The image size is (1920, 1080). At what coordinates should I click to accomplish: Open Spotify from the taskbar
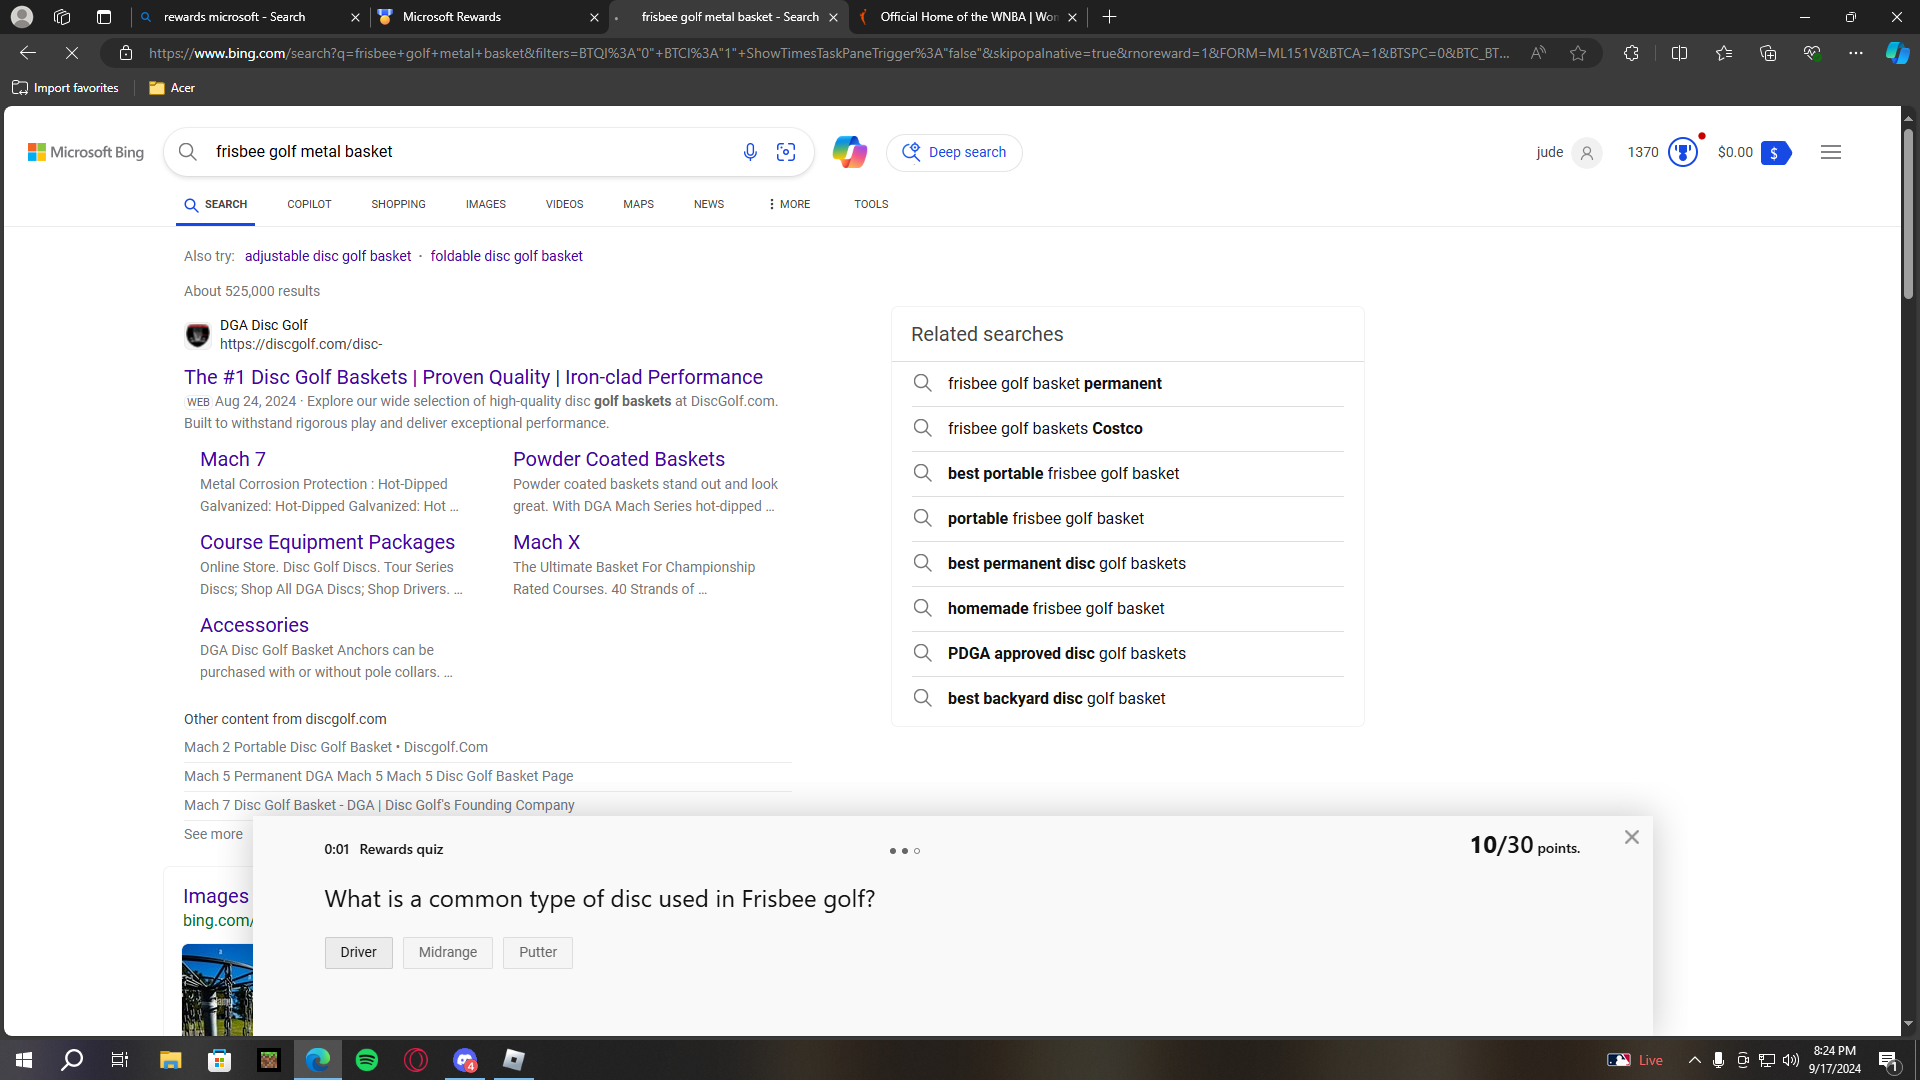pos(367,1060)
